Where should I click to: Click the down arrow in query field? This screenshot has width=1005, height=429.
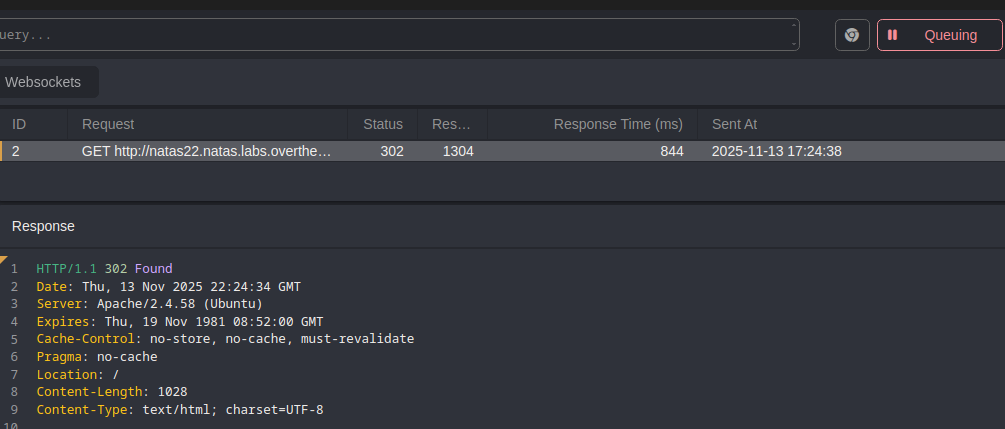pos(793,42)
